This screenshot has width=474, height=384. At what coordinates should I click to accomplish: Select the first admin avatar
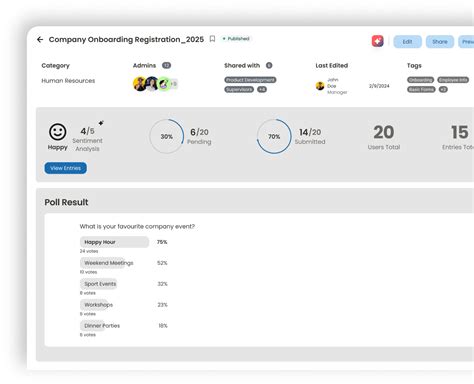coord(139,84)
